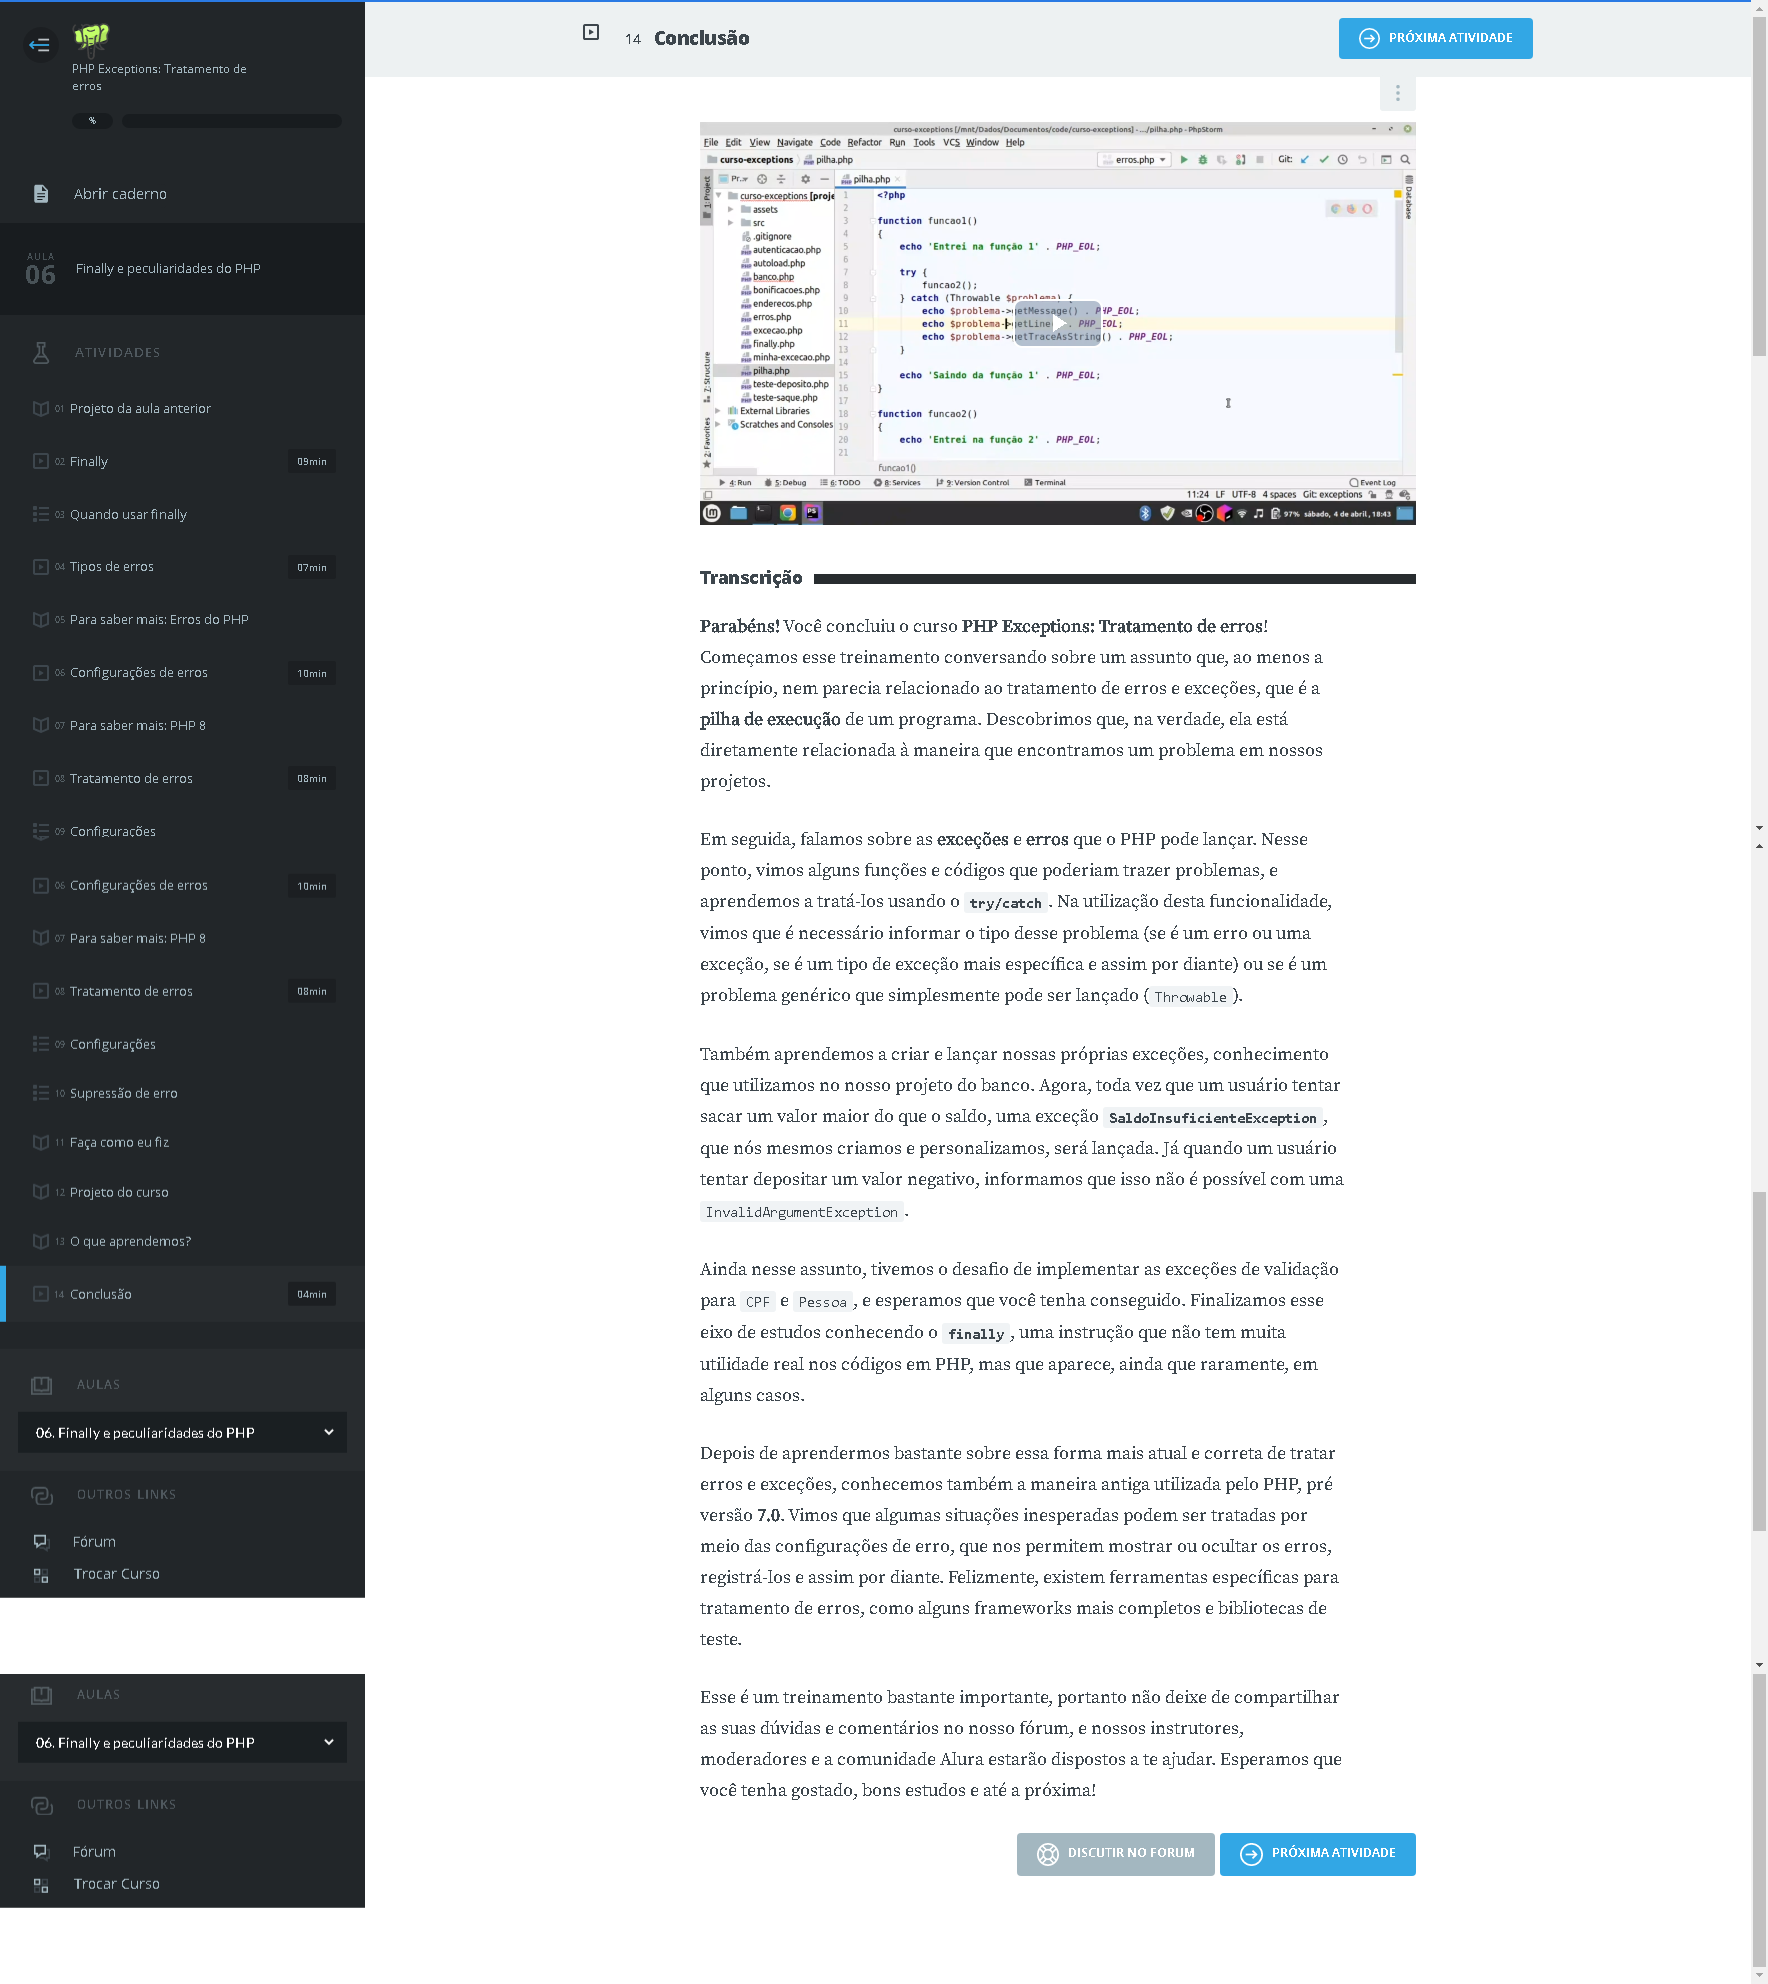
Task: Click the back arrow icon in sidebar
Action: [x=39, y=44]
